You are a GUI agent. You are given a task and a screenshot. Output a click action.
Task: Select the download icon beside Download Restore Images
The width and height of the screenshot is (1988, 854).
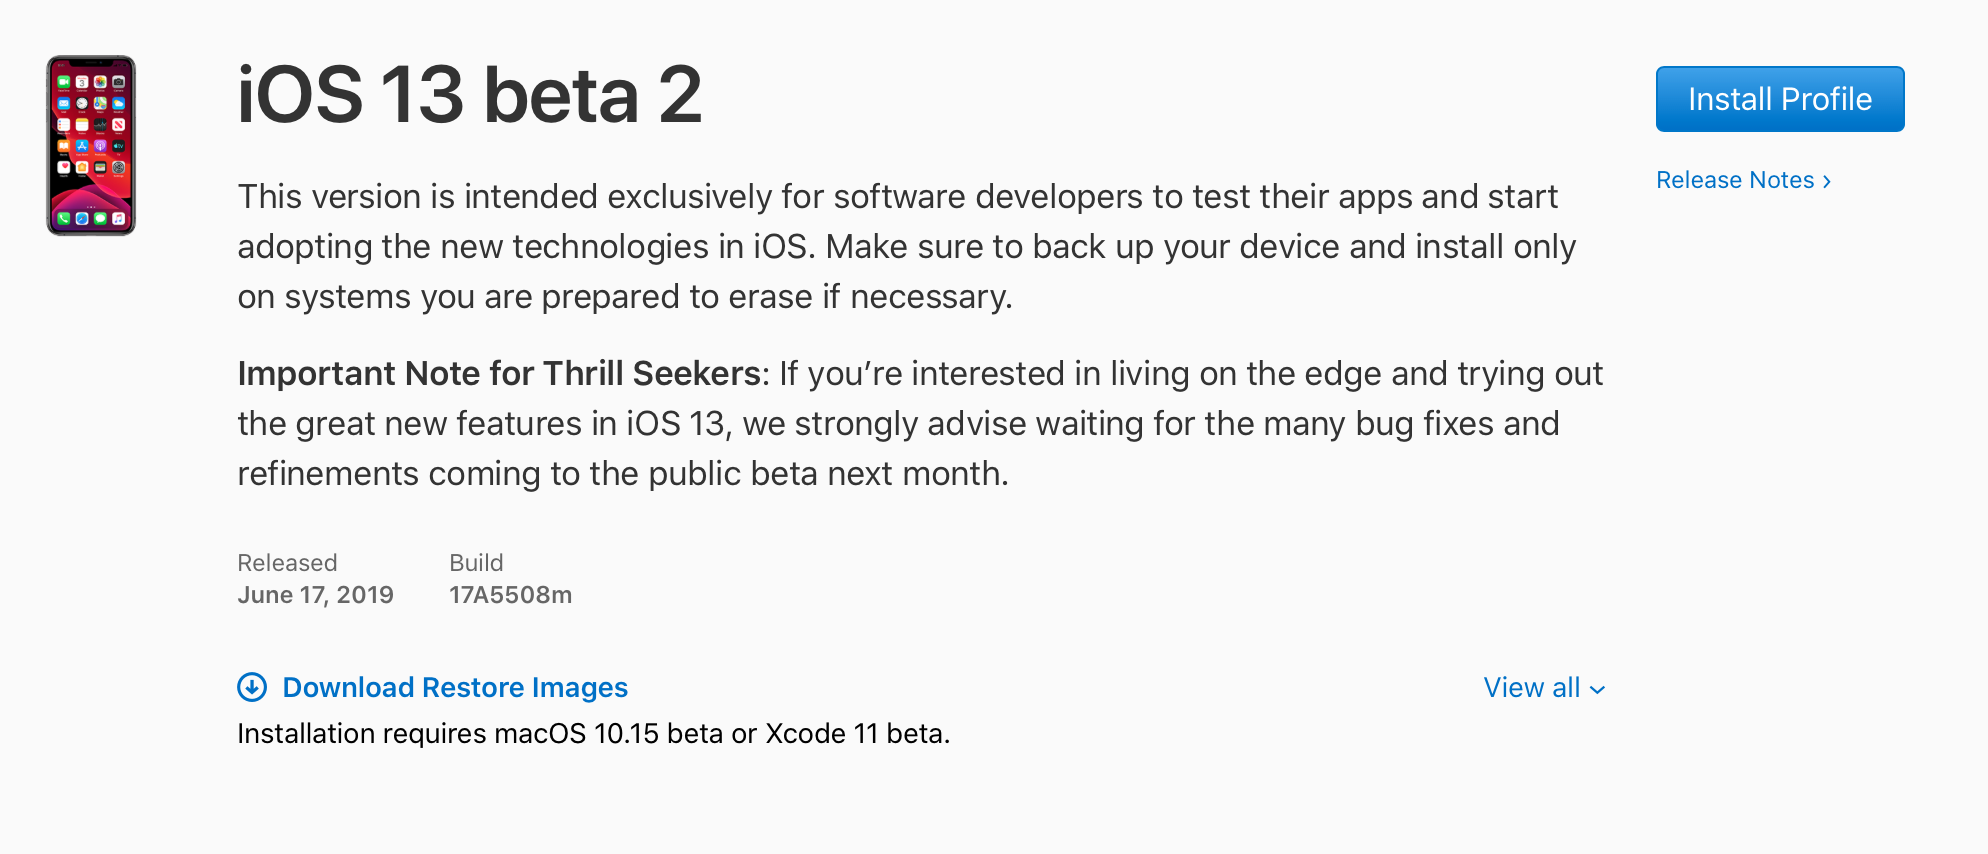(x=253, y=688)
